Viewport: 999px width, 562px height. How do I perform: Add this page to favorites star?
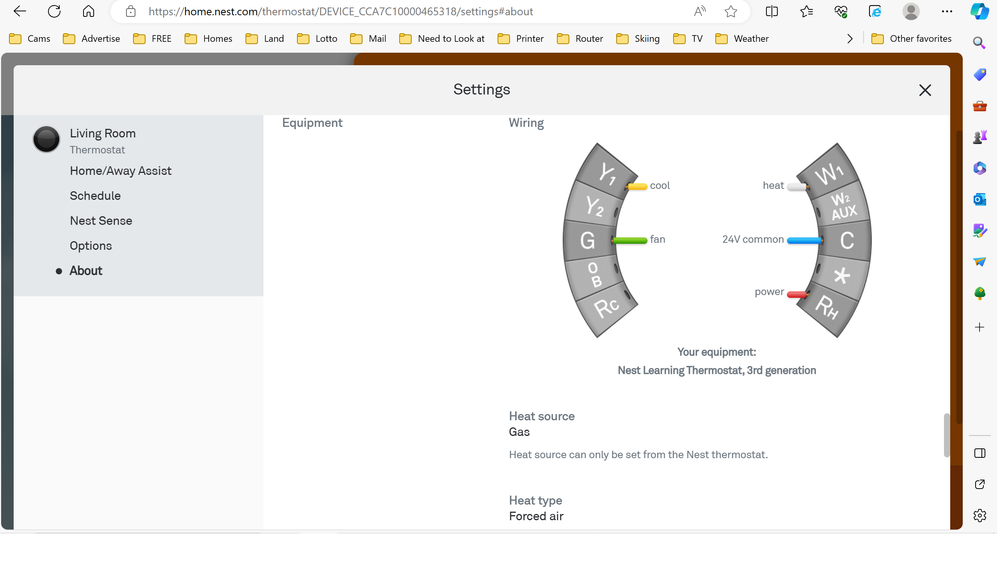click(x=731, y=11)
